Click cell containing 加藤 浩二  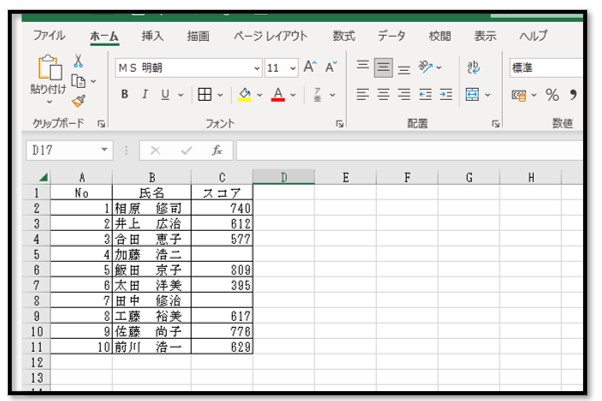(152, 254)
